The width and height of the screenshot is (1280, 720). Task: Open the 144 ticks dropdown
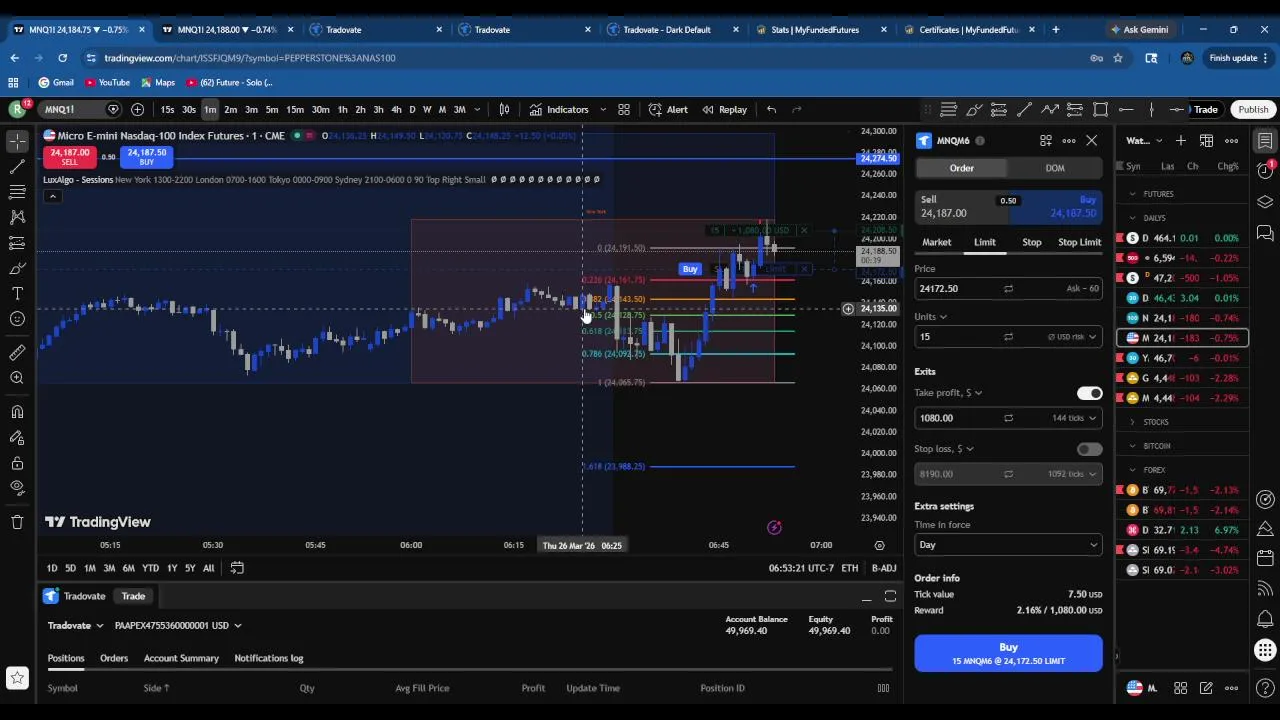pos(1072,418)
